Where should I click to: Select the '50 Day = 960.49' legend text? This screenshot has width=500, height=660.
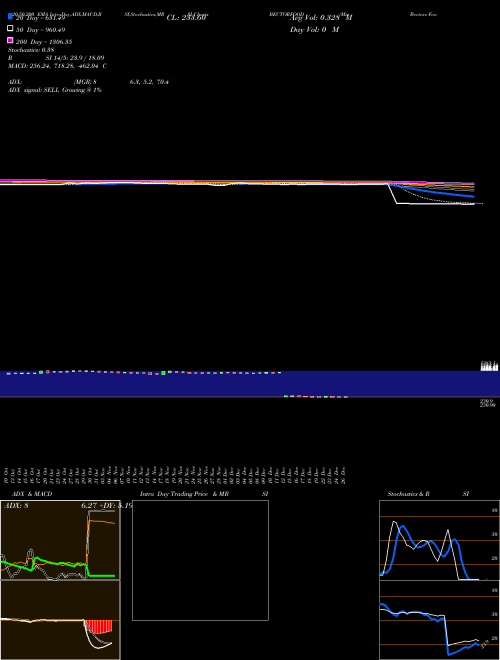pos(40,30)
